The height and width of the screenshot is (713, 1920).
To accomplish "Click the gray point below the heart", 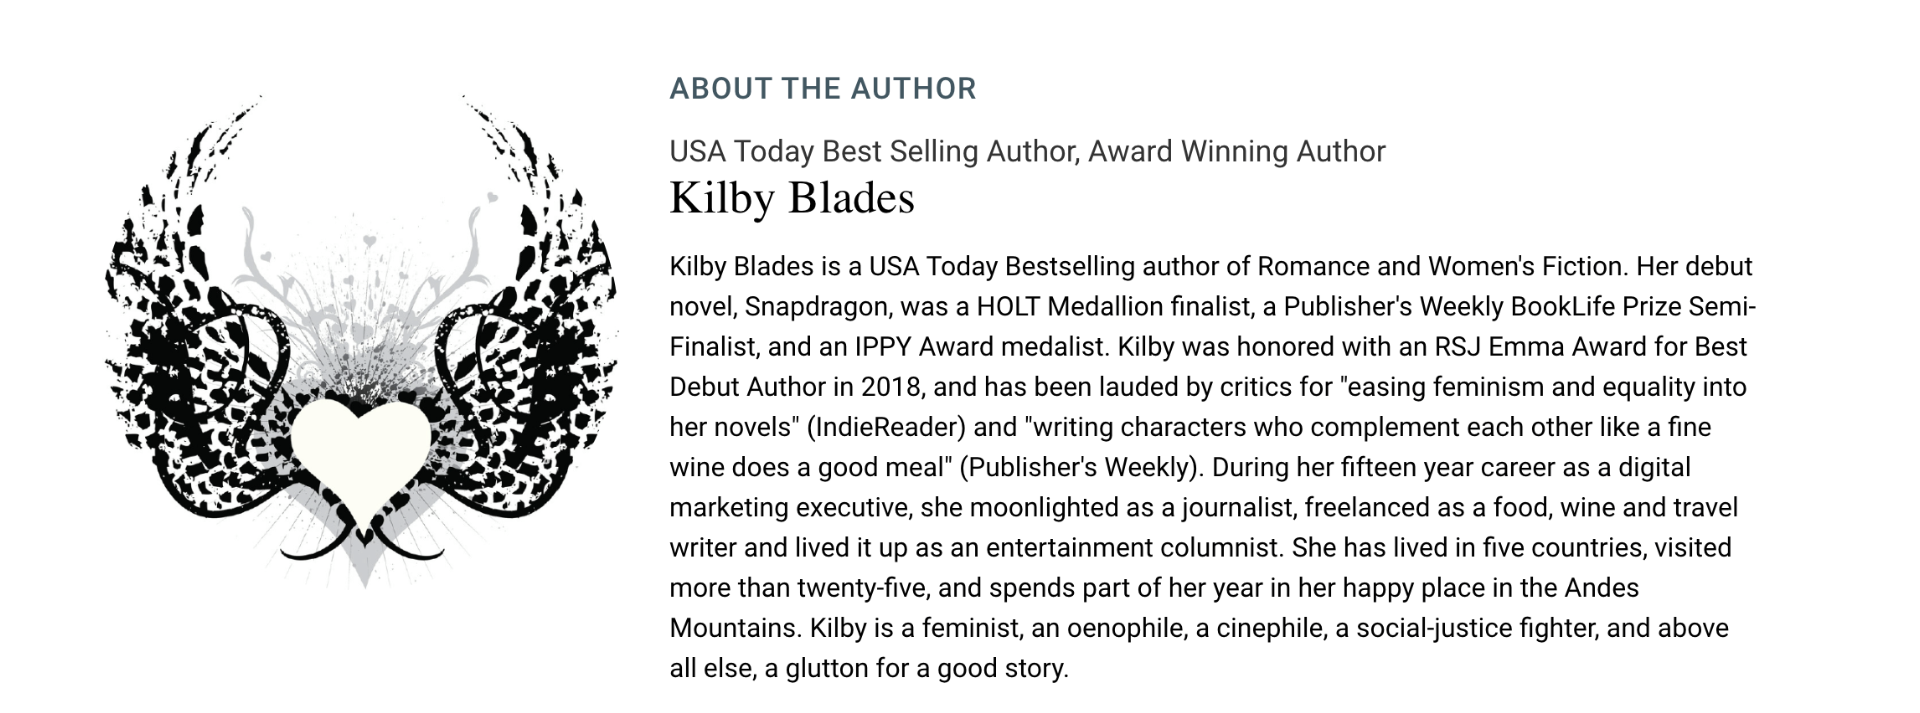I will [x=364, y=568].
